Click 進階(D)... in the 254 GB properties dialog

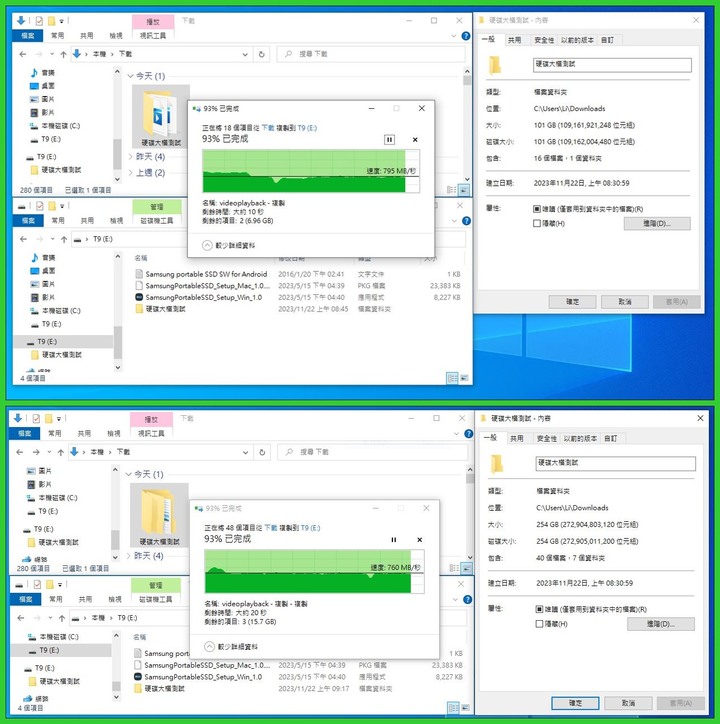(x=661, y=624)
